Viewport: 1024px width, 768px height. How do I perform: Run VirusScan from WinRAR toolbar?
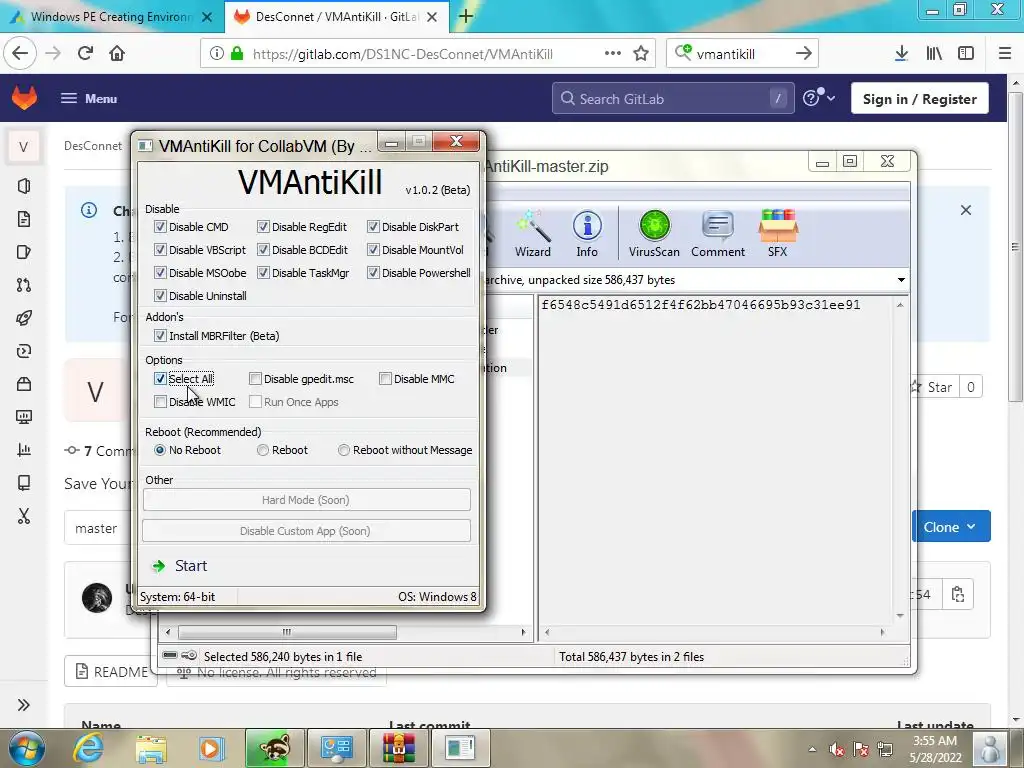click(x=654, y=233)
